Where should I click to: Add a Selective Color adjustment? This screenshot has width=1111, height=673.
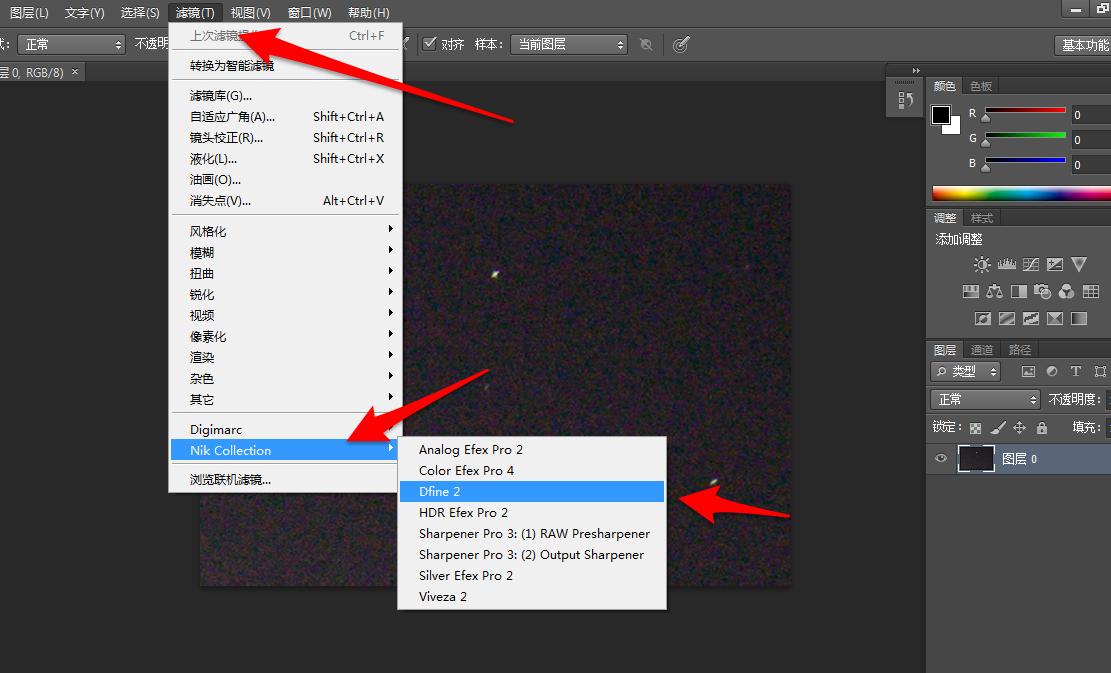[1055, 318]
